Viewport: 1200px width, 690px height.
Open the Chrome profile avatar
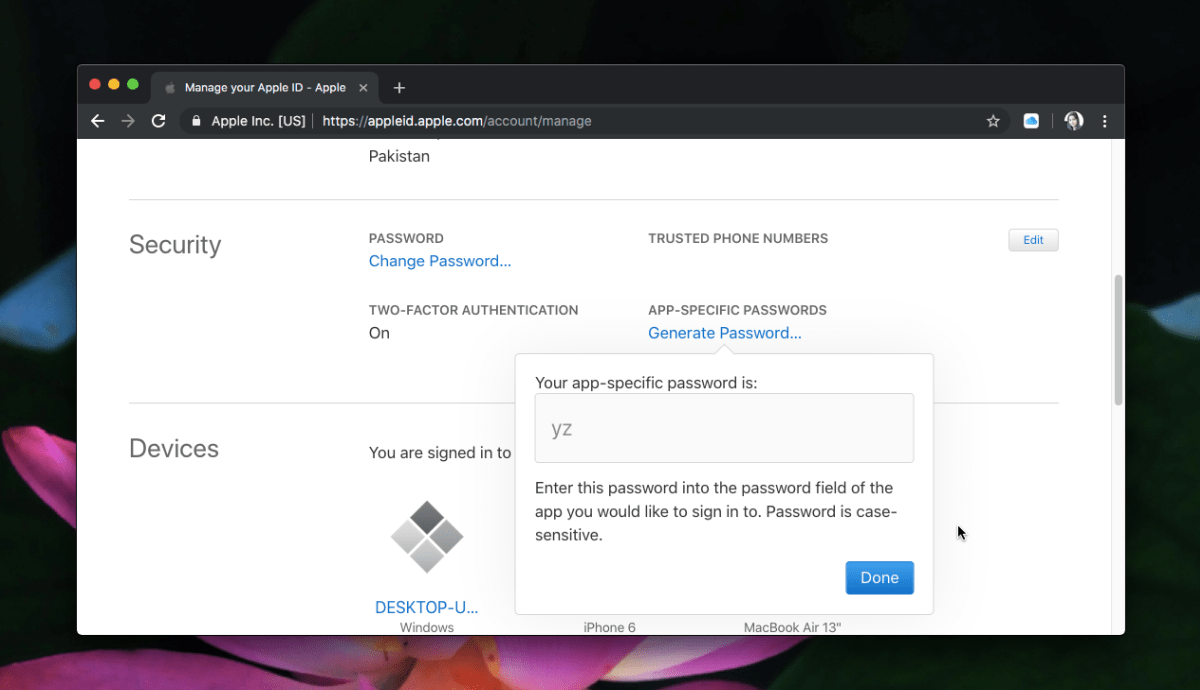click(x=1074, y=121)
